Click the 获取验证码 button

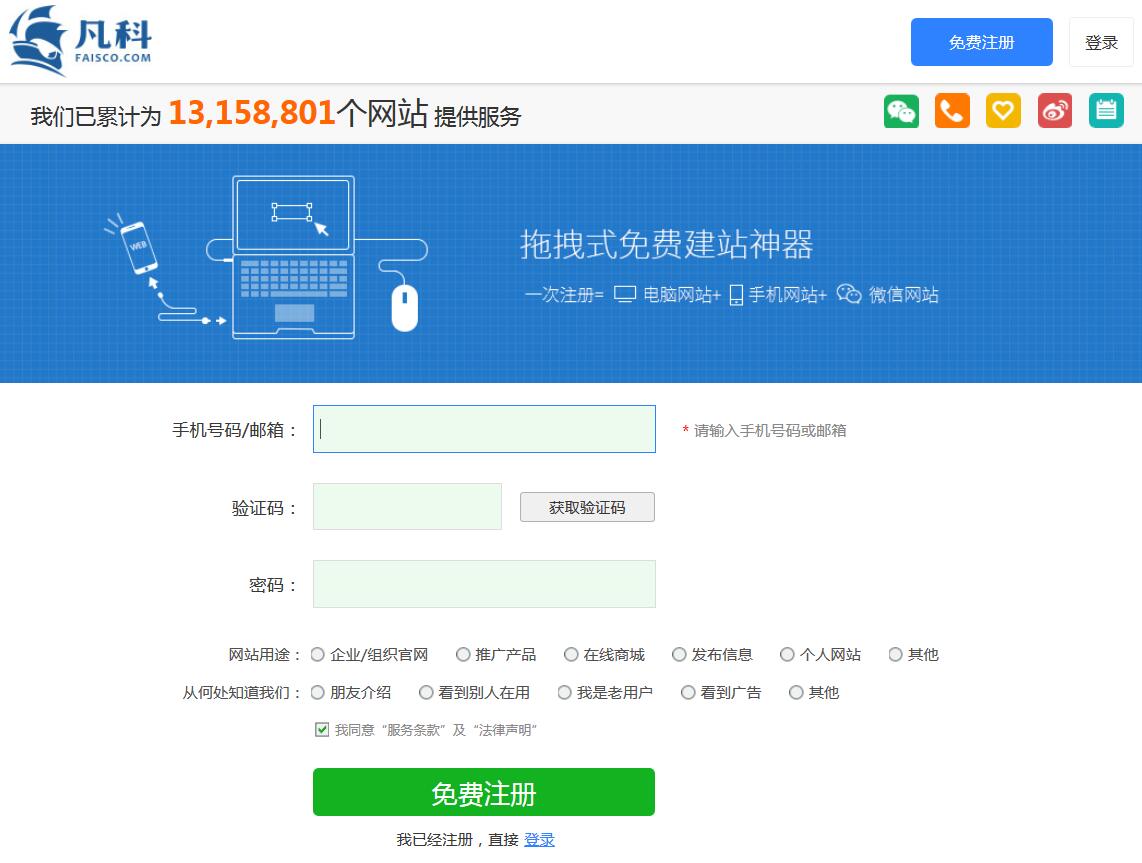(586, 506)
